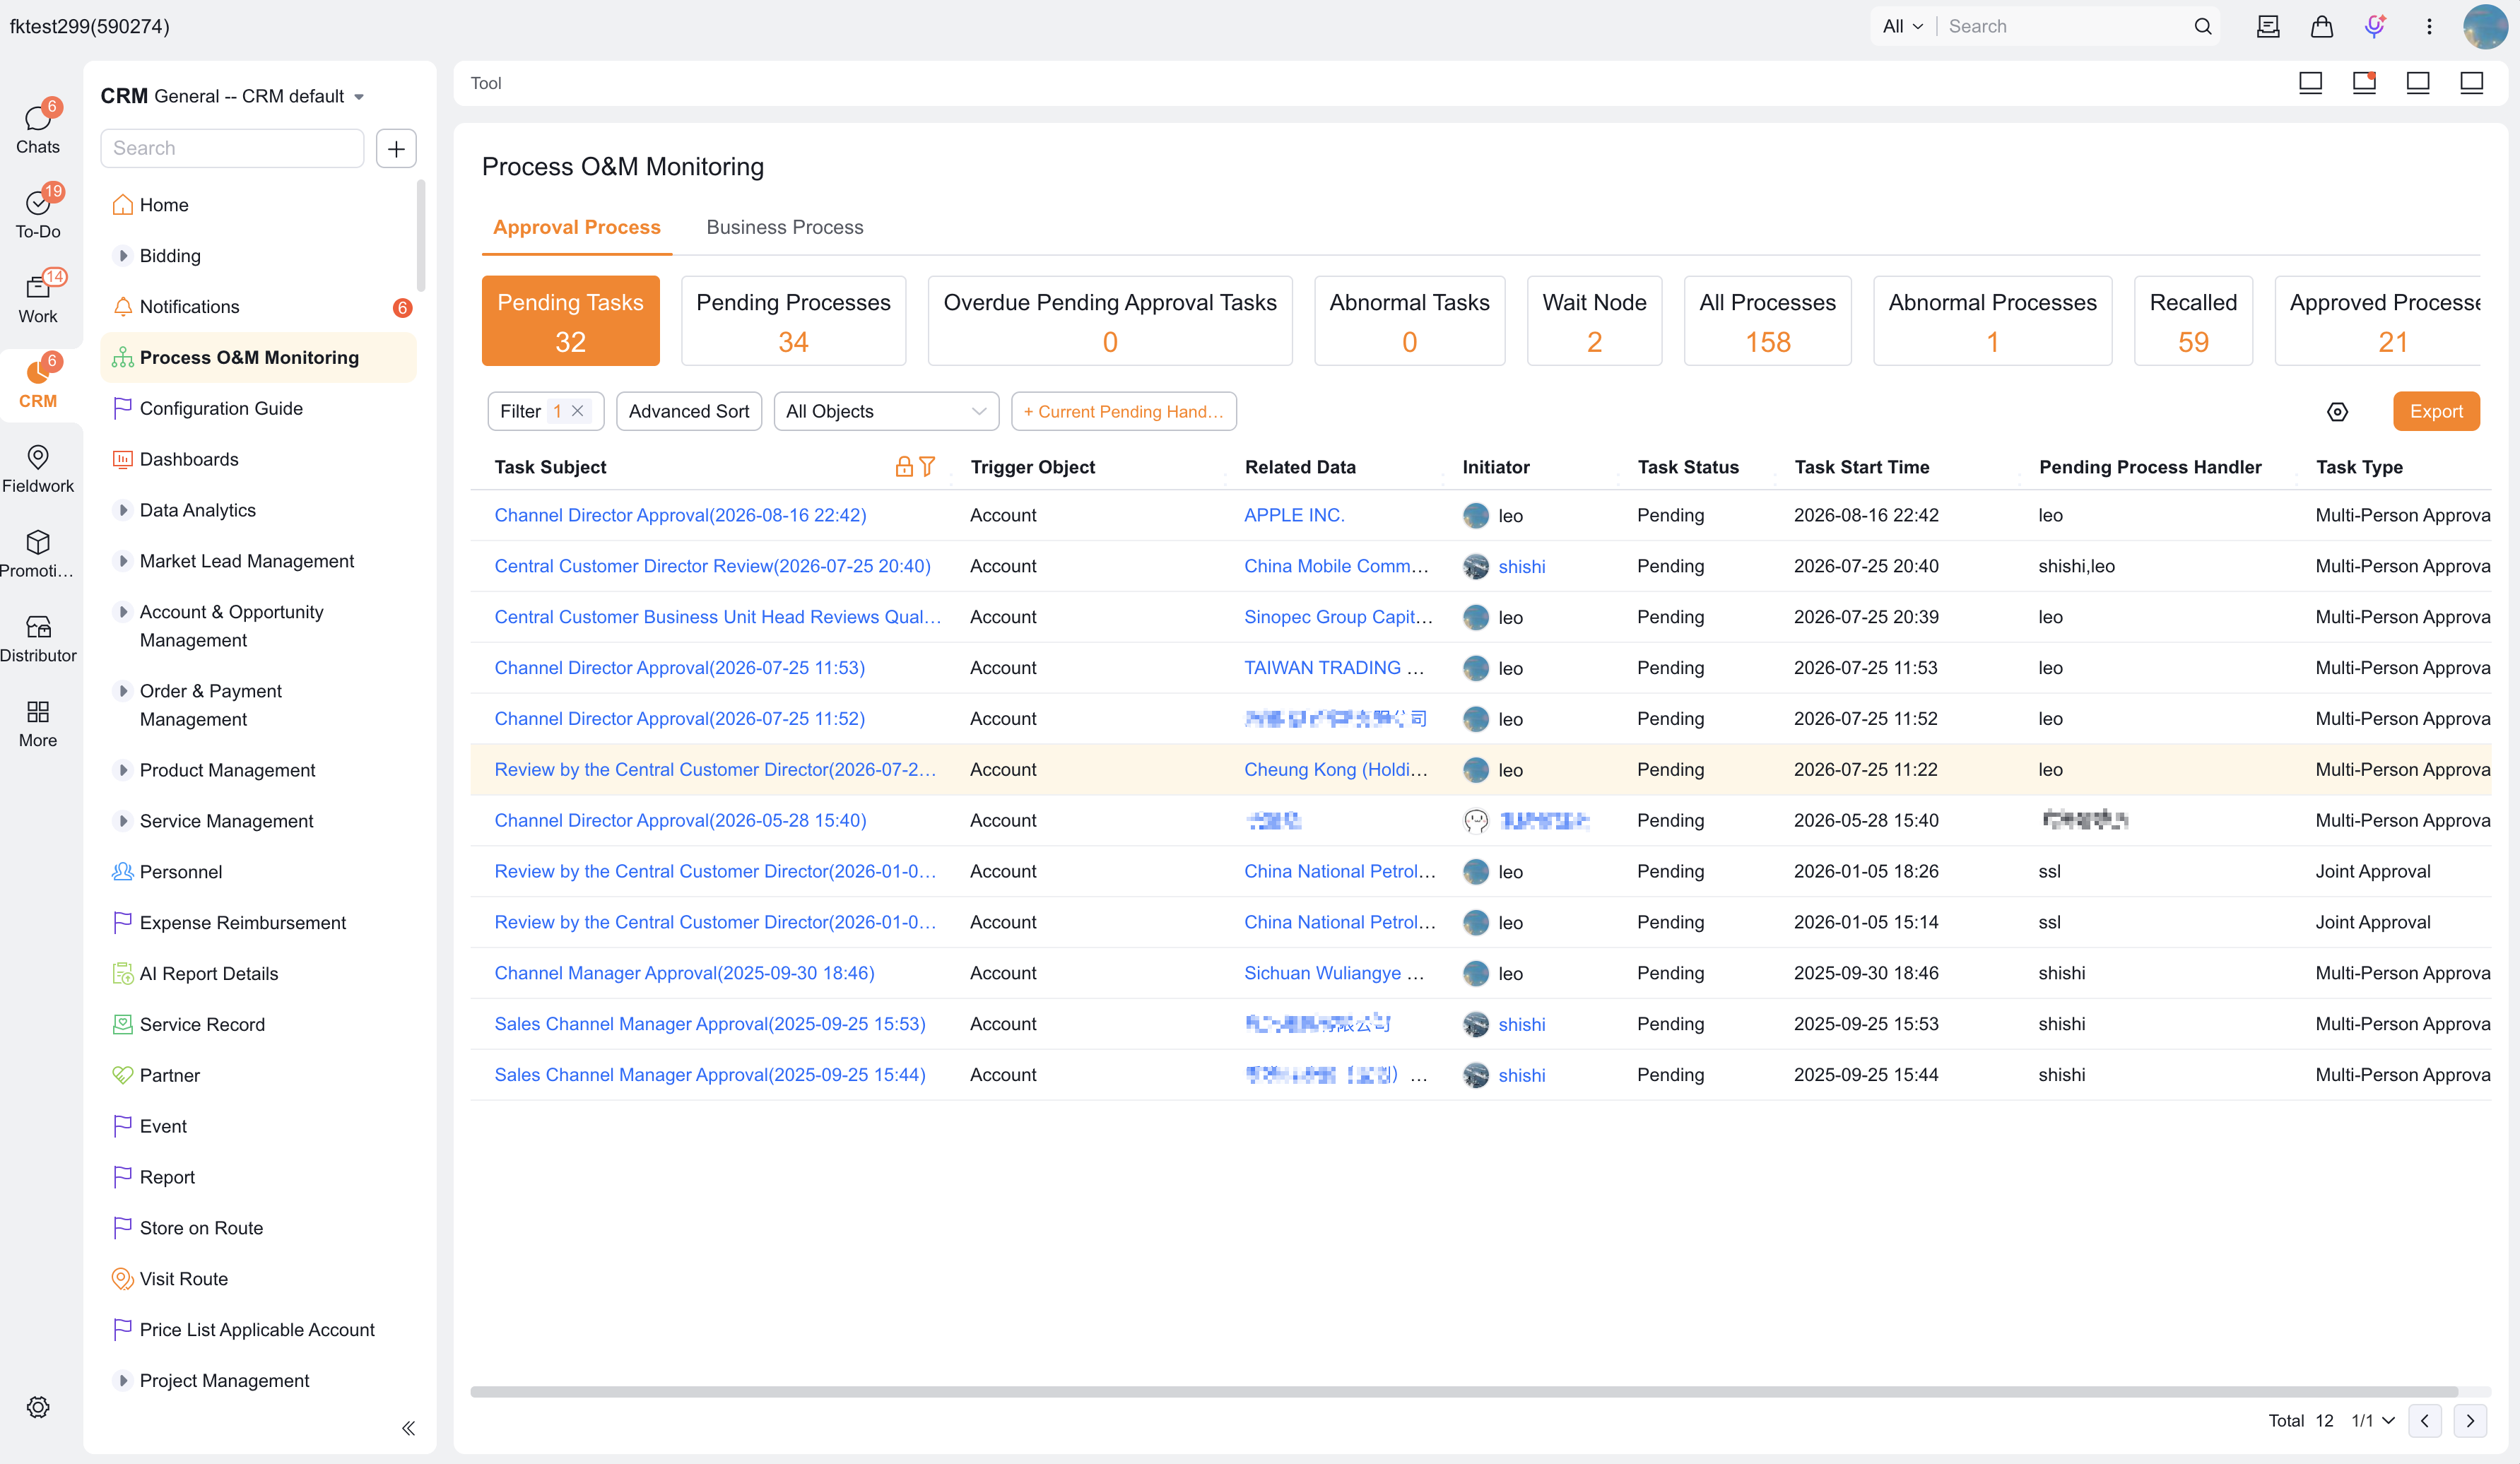Open the messages panel icon in top bar

pyautogui.click(x=2268, y=26)
